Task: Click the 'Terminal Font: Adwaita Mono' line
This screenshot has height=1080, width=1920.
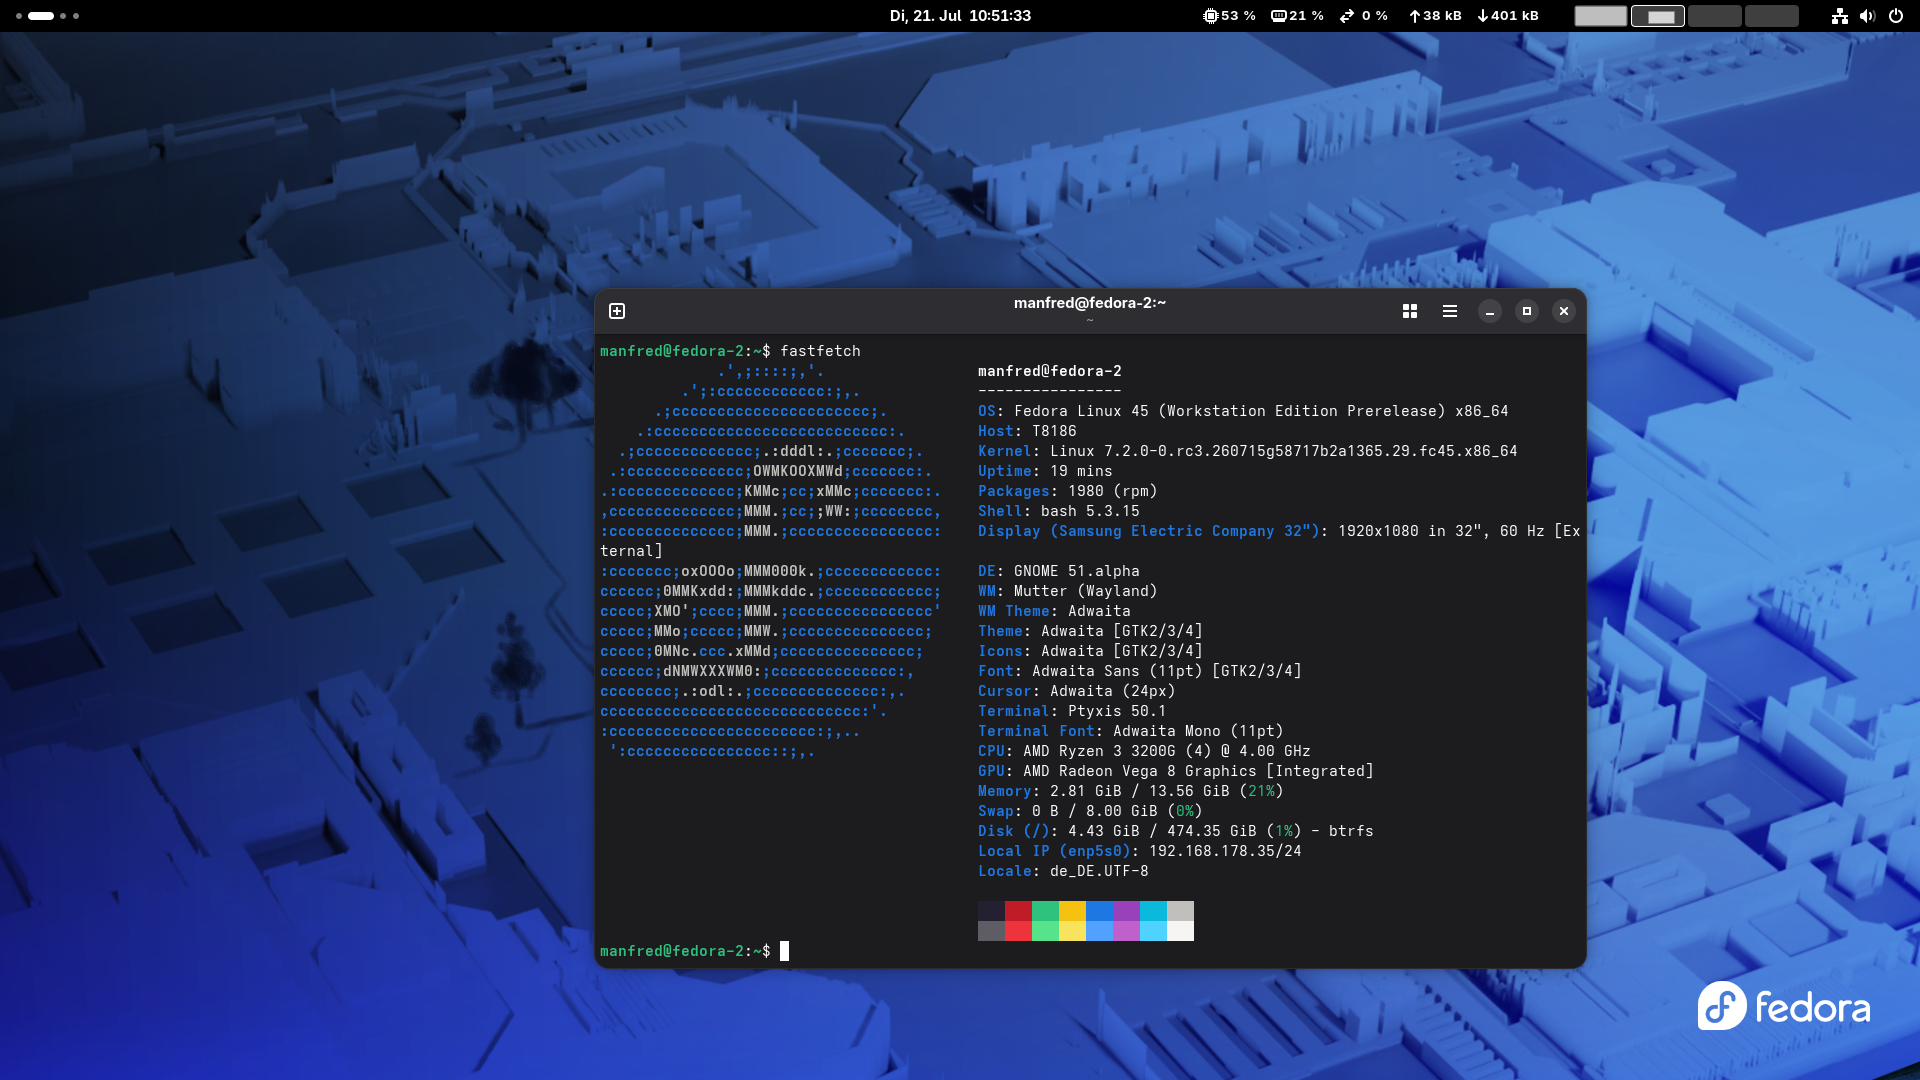Action: [x=1131, y=731]
